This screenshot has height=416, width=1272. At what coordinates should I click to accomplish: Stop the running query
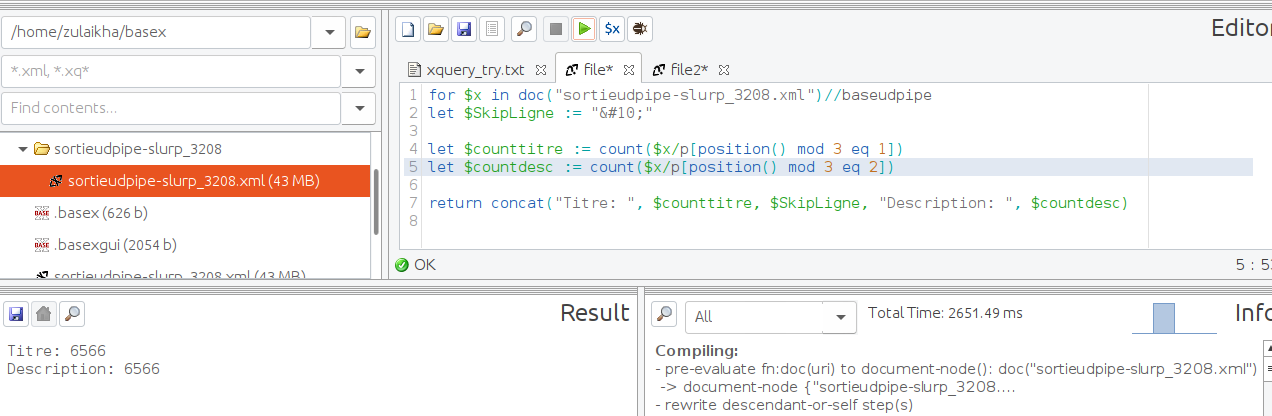pyautogui.click(x=556, y=30)
